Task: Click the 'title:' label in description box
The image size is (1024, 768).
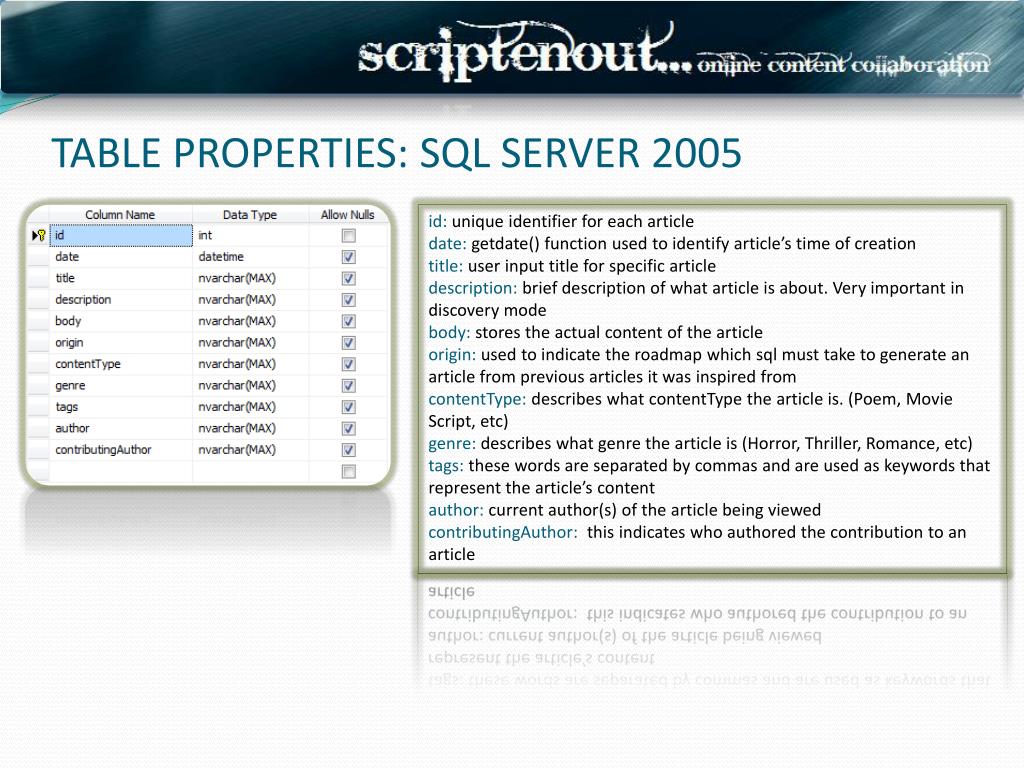Action: 445,266
